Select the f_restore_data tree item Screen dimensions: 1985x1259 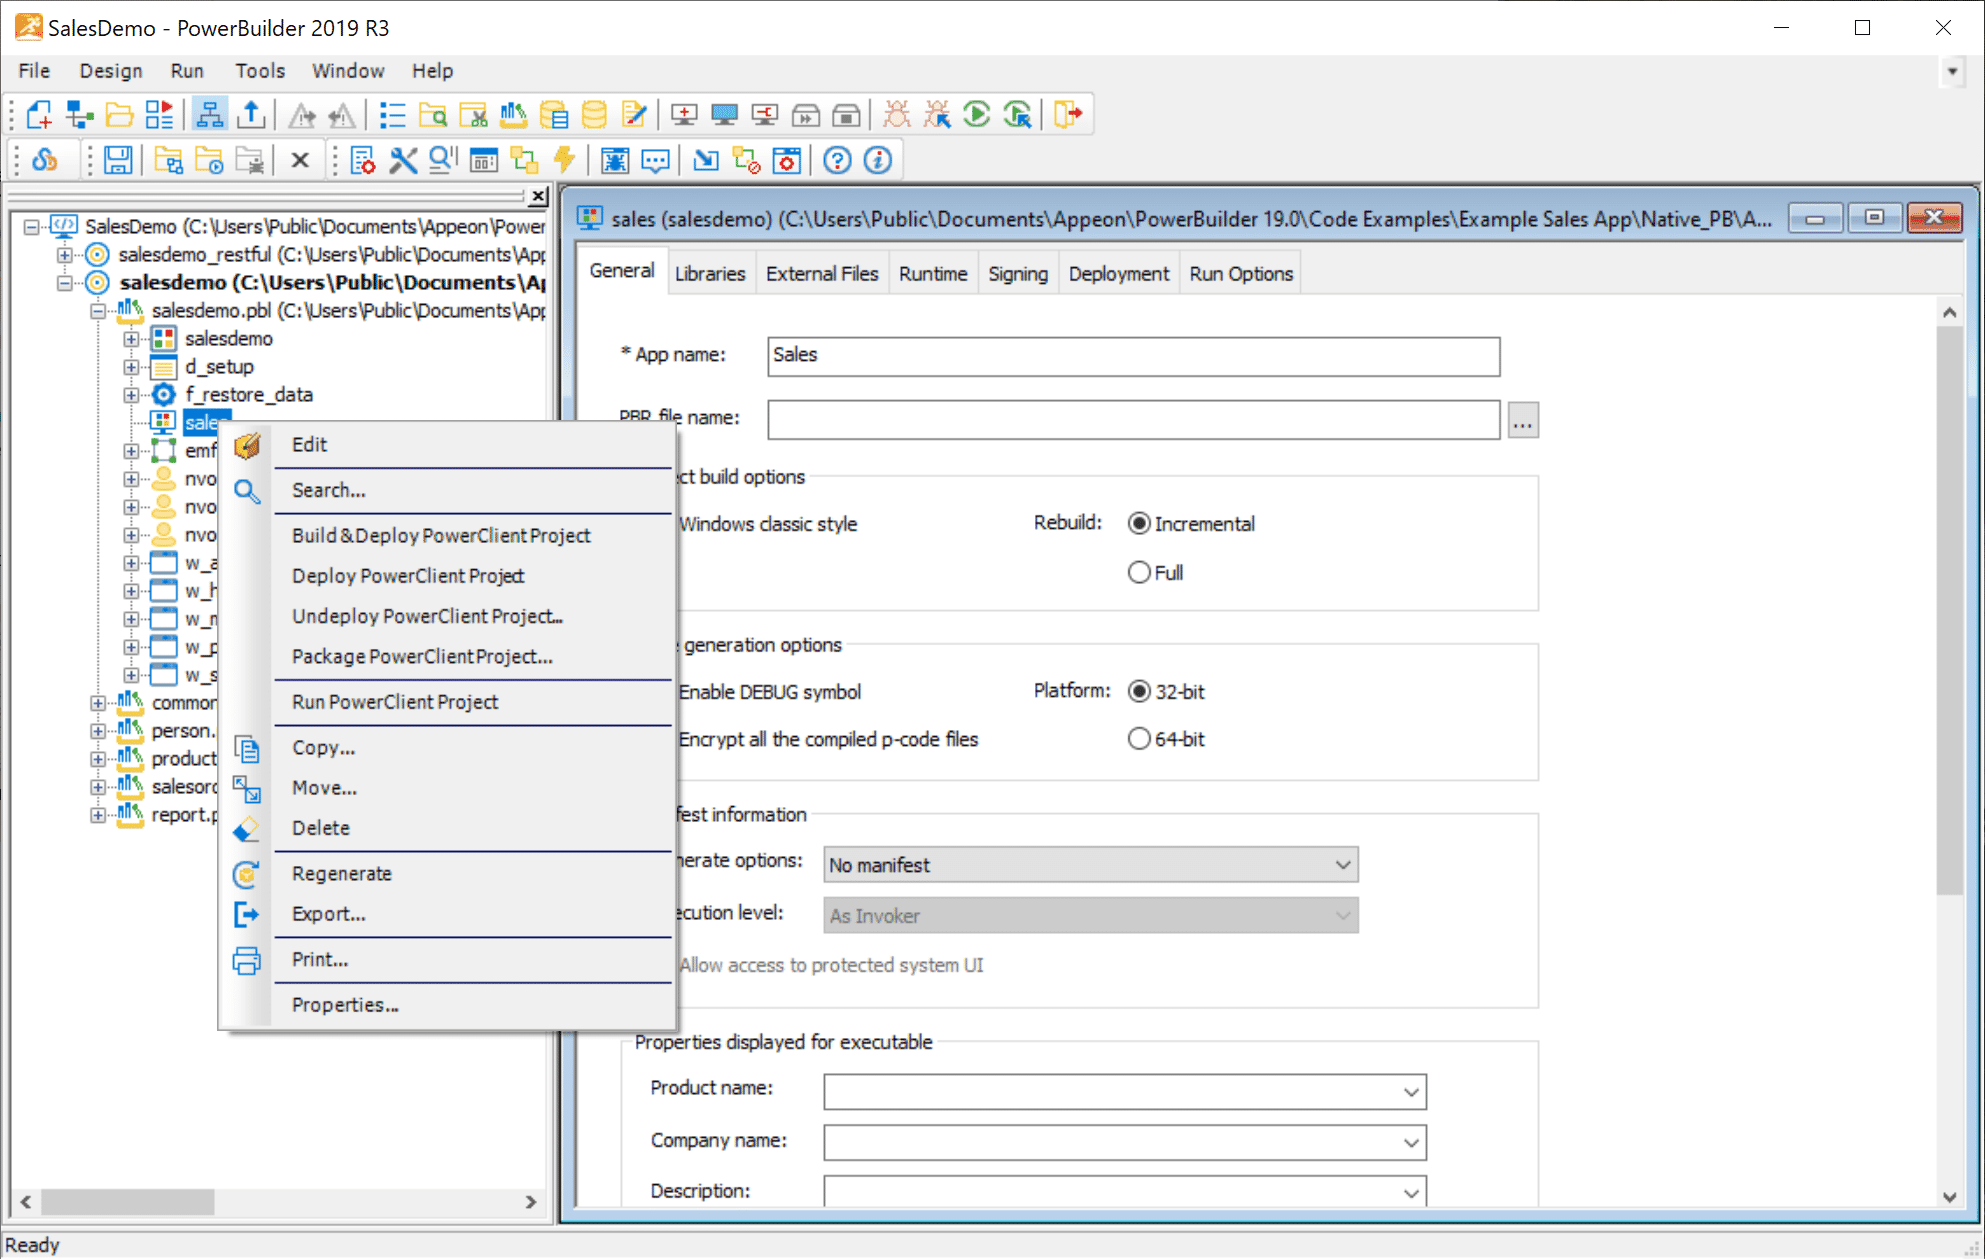[249, 395]
